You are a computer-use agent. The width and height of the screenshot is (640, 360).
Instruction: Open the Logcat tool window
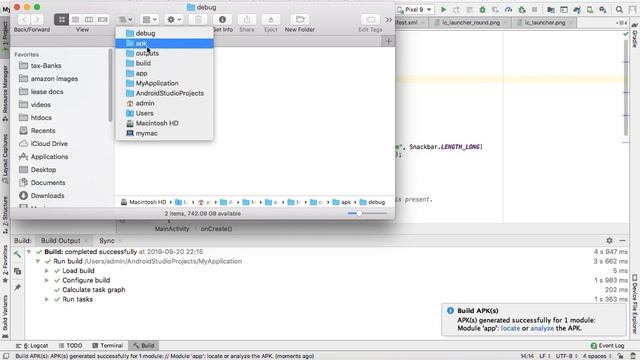(32, 345)
